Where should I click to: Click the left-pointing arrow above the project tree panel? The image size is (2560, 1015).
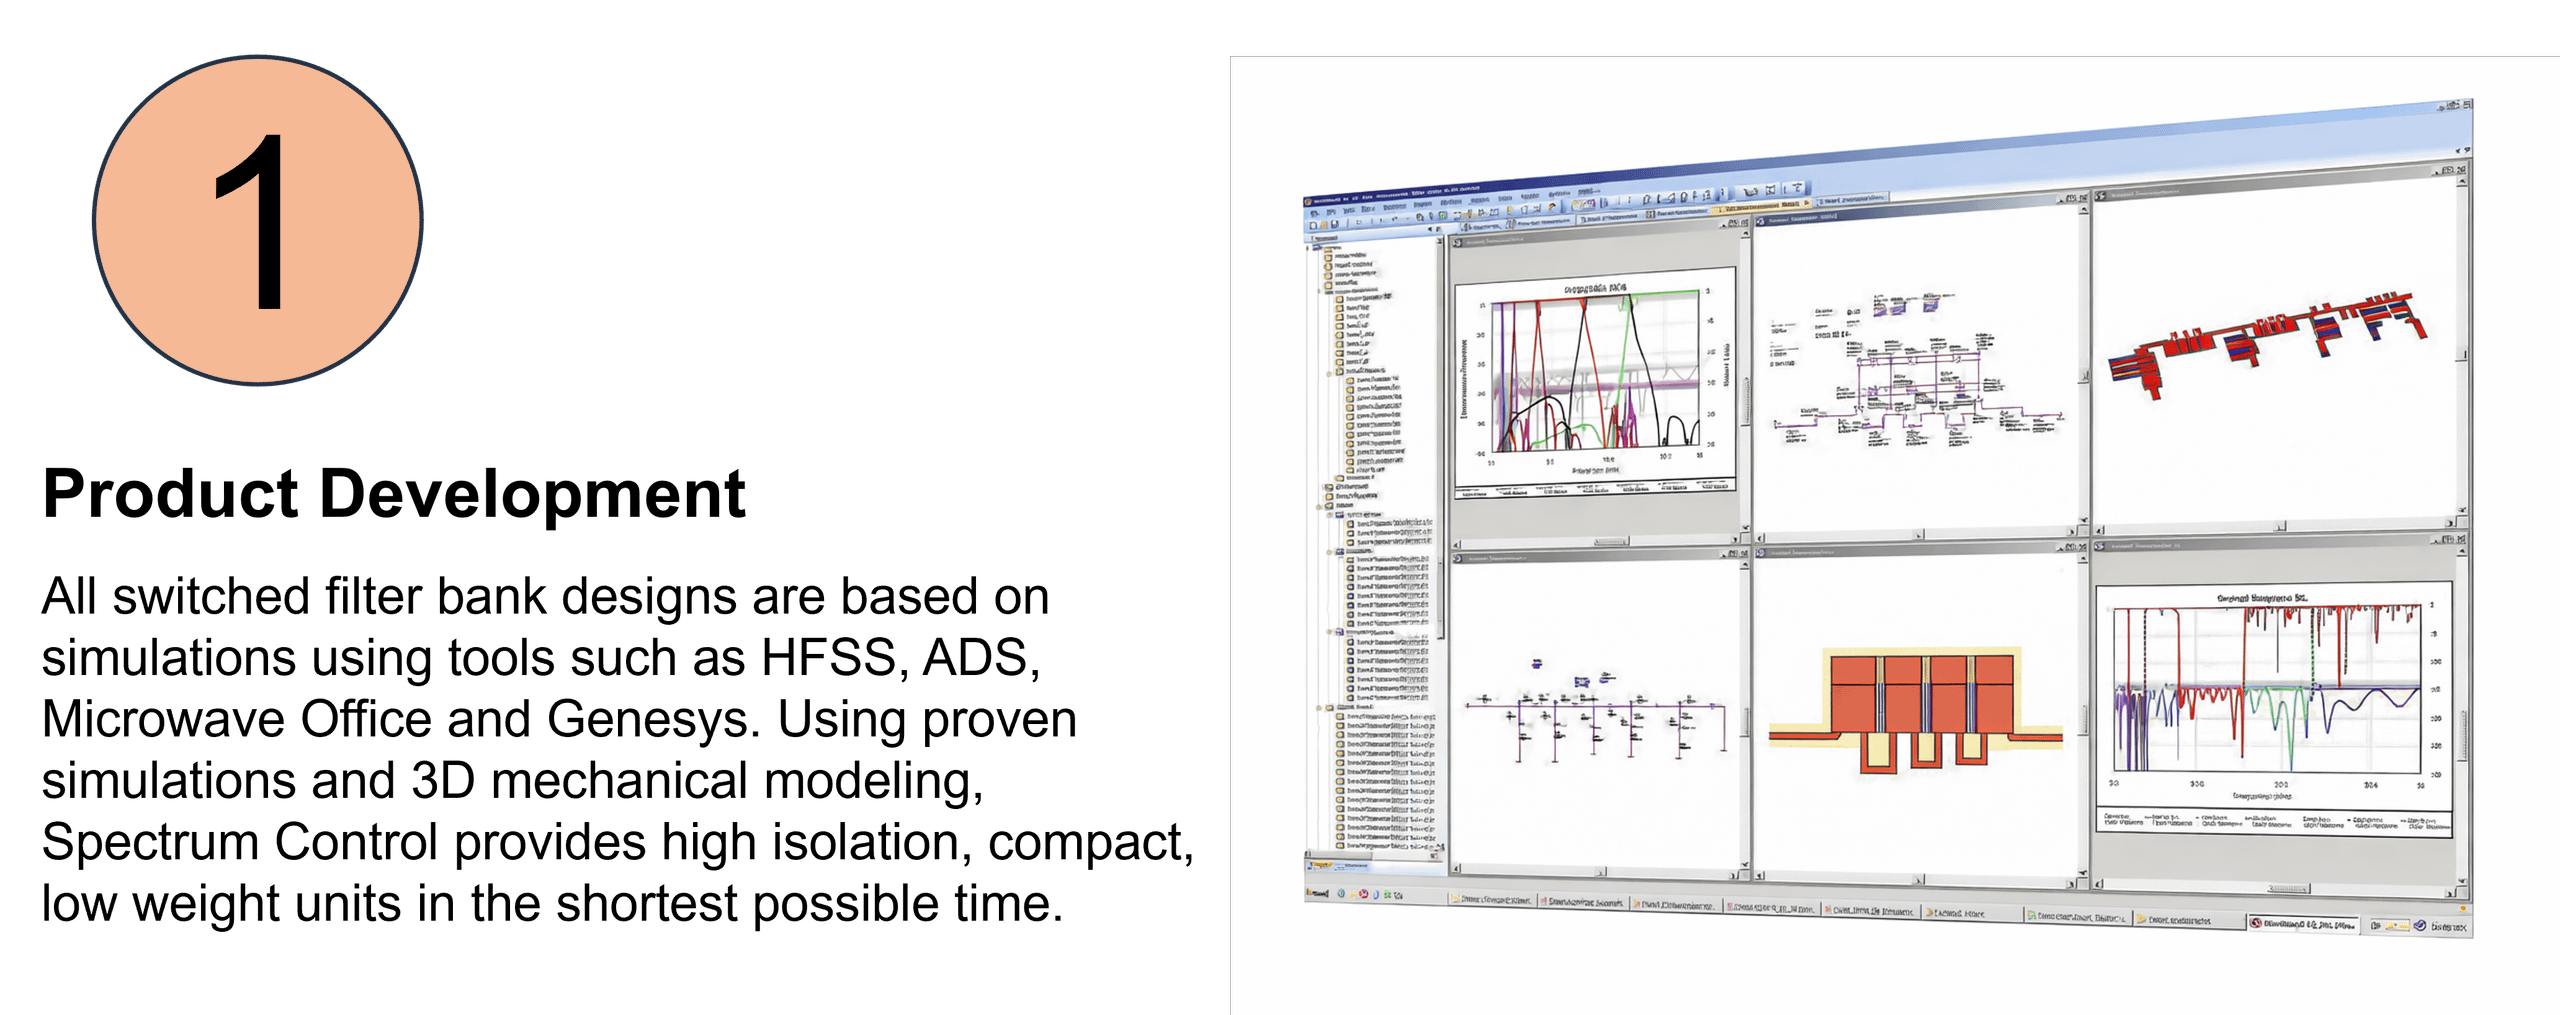pos(1429,229)
